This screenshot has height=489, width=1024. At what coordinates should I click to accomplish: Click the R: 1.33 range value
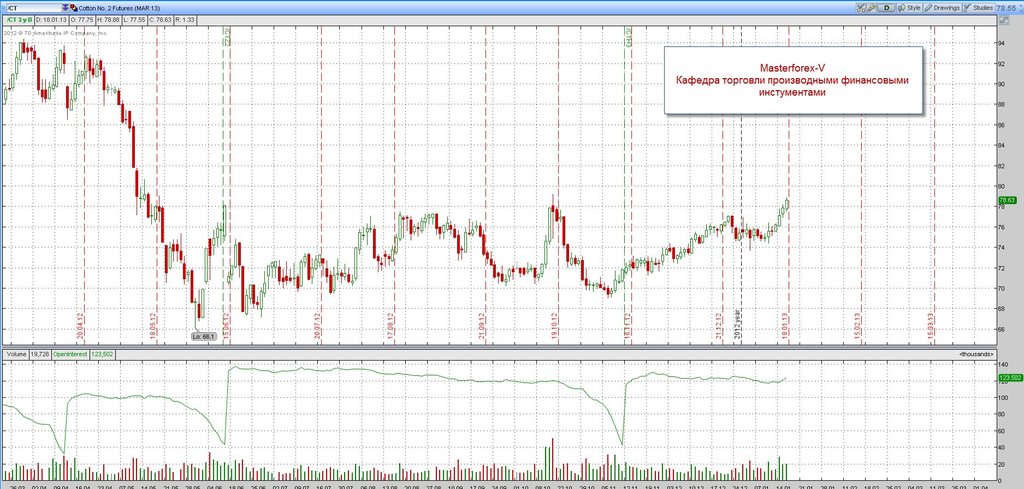[x=185, y=20]
